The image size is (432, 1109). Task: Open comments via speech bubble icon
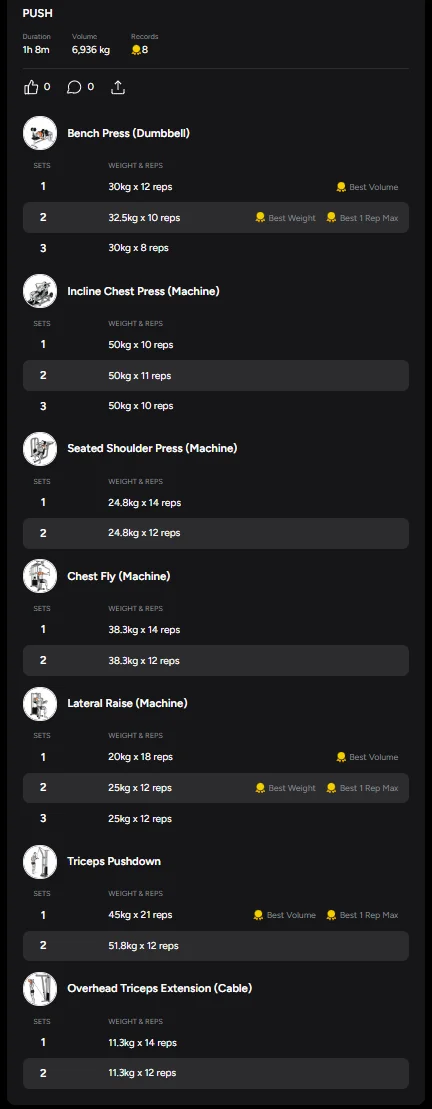point(74,87)
